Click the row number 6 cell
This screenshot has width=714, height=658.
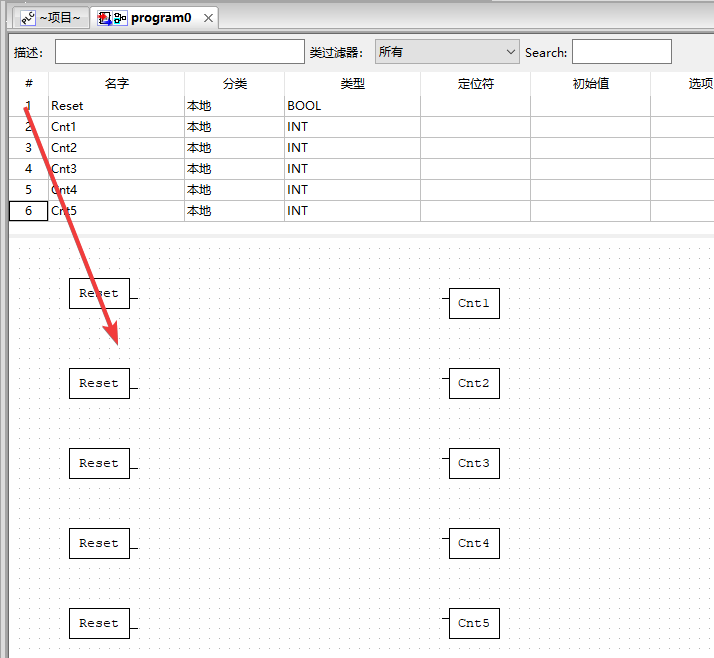[x=28, y=211]
